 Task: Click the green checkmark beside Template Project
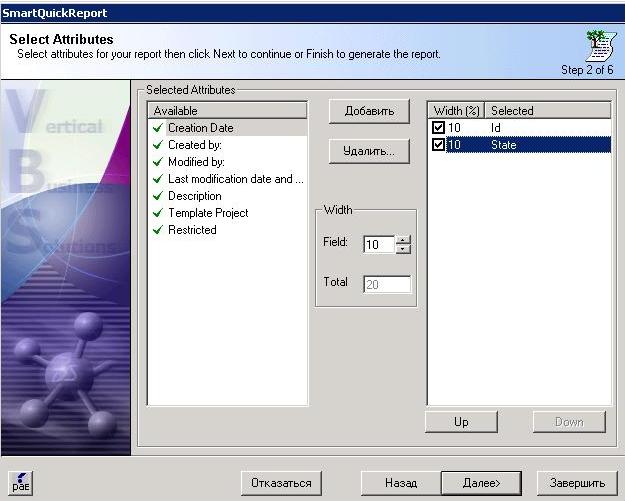click(x=158, y=213)
